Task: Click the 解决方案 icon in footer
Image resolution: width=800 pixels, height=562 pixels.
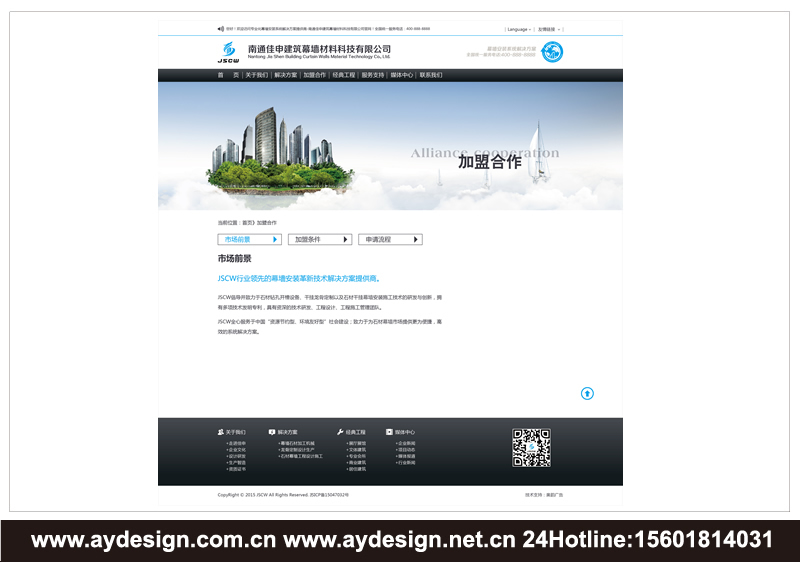Action: [272, 432]
